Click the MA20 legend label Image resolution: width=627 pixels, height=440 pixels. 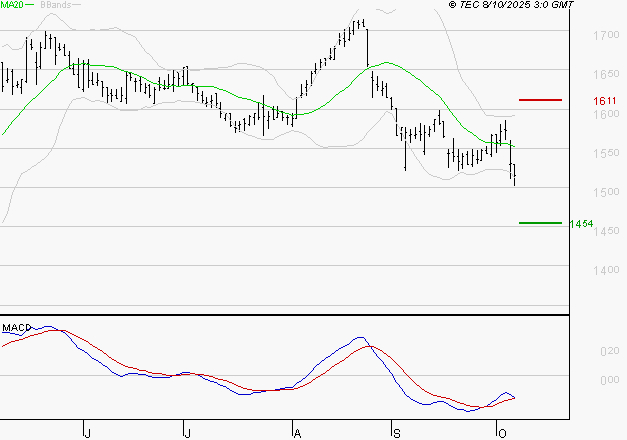[x=12, y=5]
